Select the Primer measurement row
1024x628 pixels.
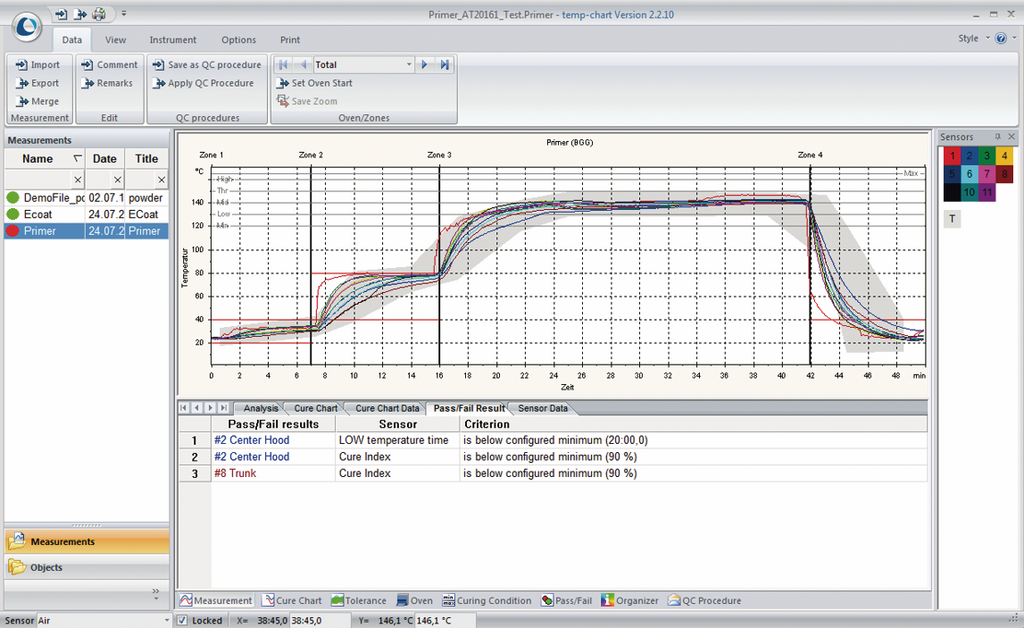86,231
